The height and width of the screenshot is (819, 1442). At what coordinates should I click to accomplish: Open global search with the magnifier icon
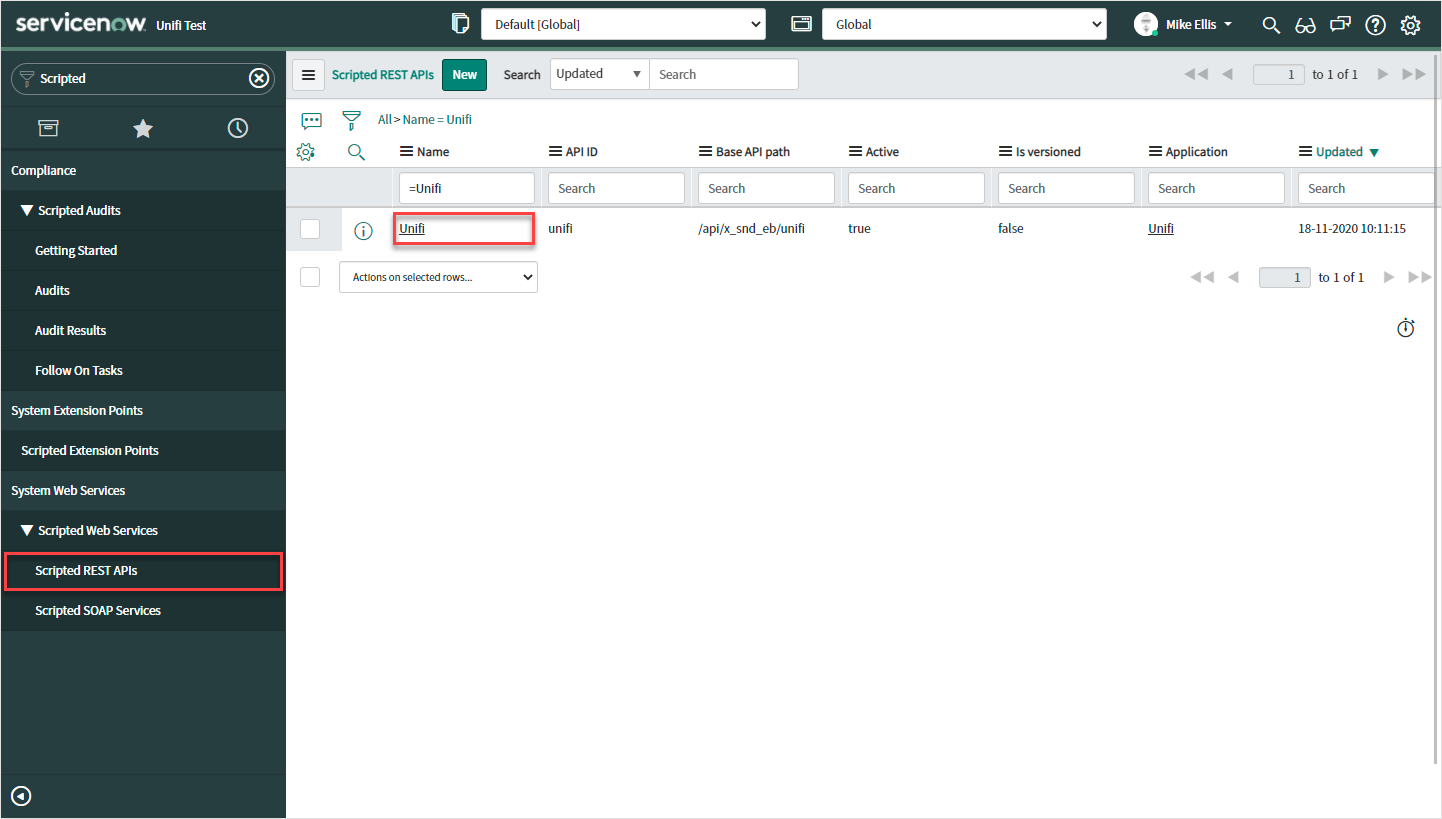(1271, 25)
